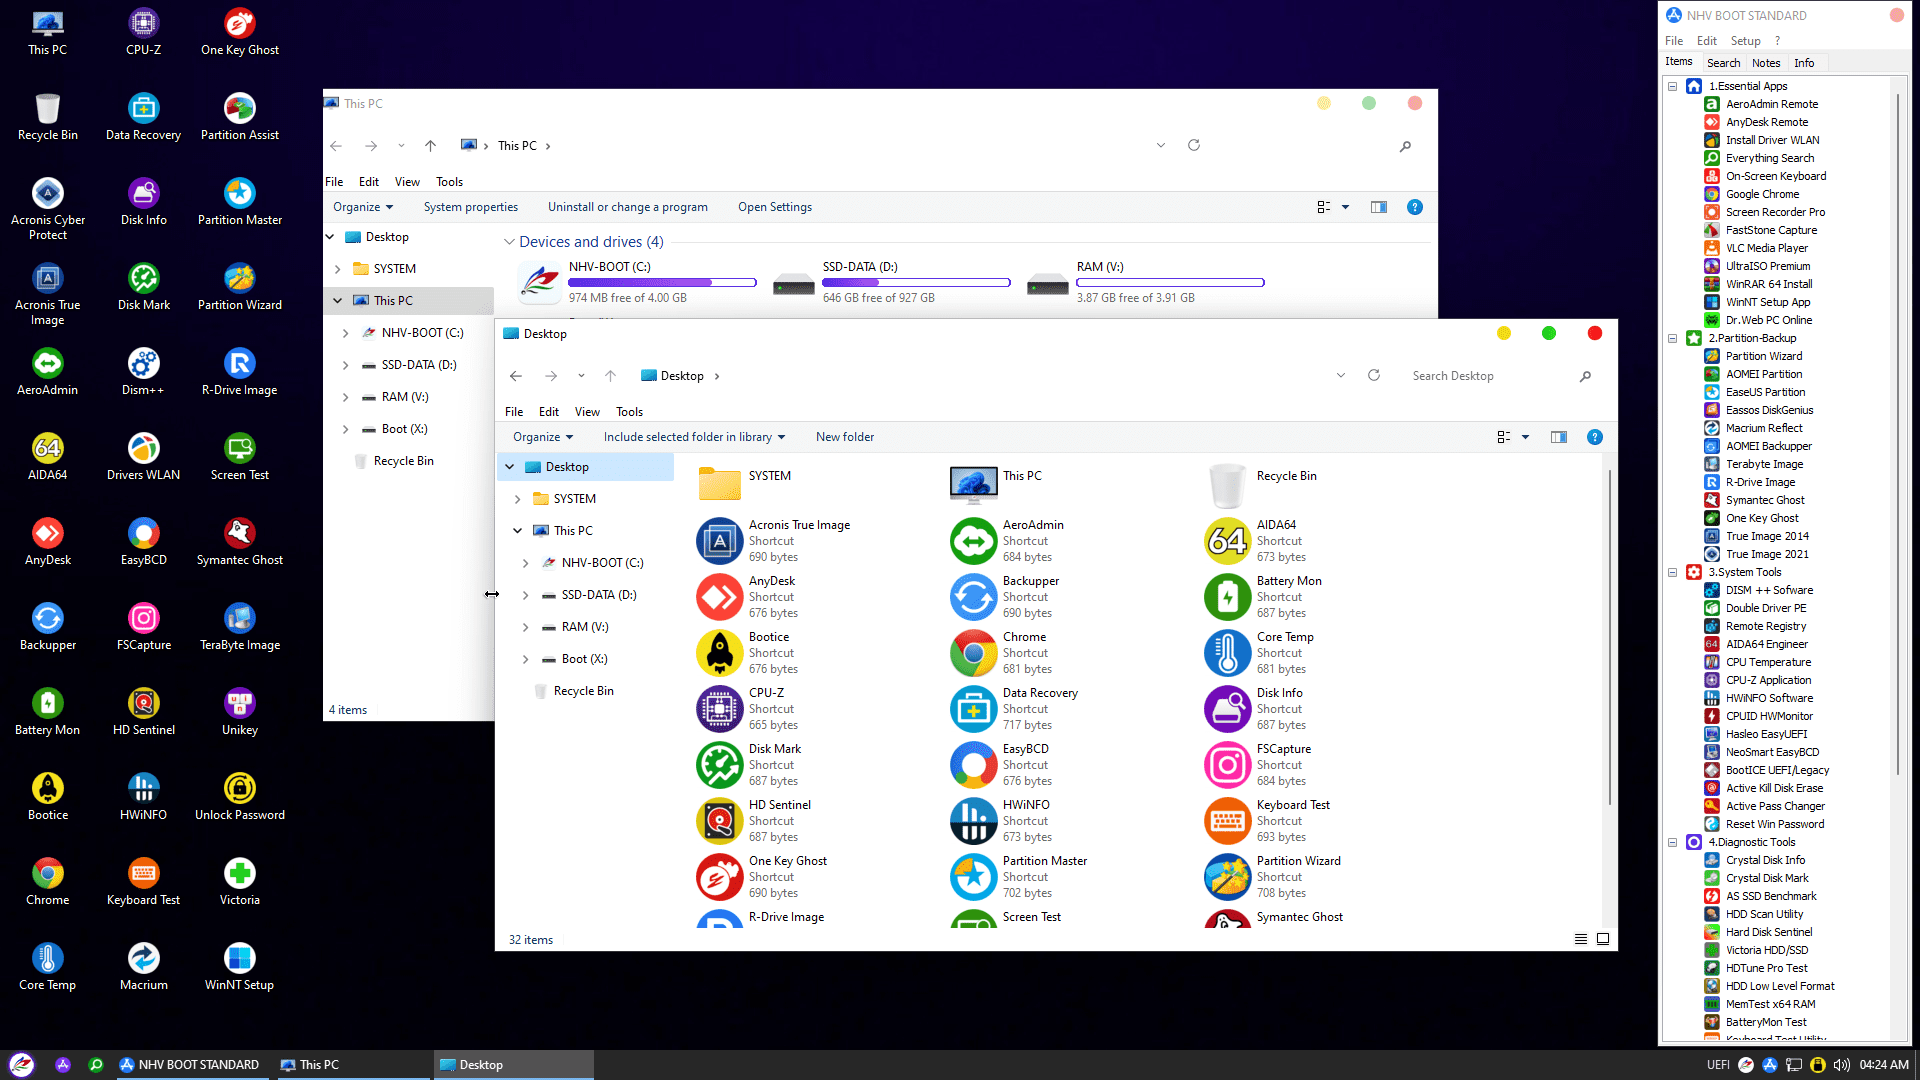Image resolution: width=1920 pixels, height=1080 pixels.
Task: Click the Search Desktop input field
Action: coord(1490,376)
